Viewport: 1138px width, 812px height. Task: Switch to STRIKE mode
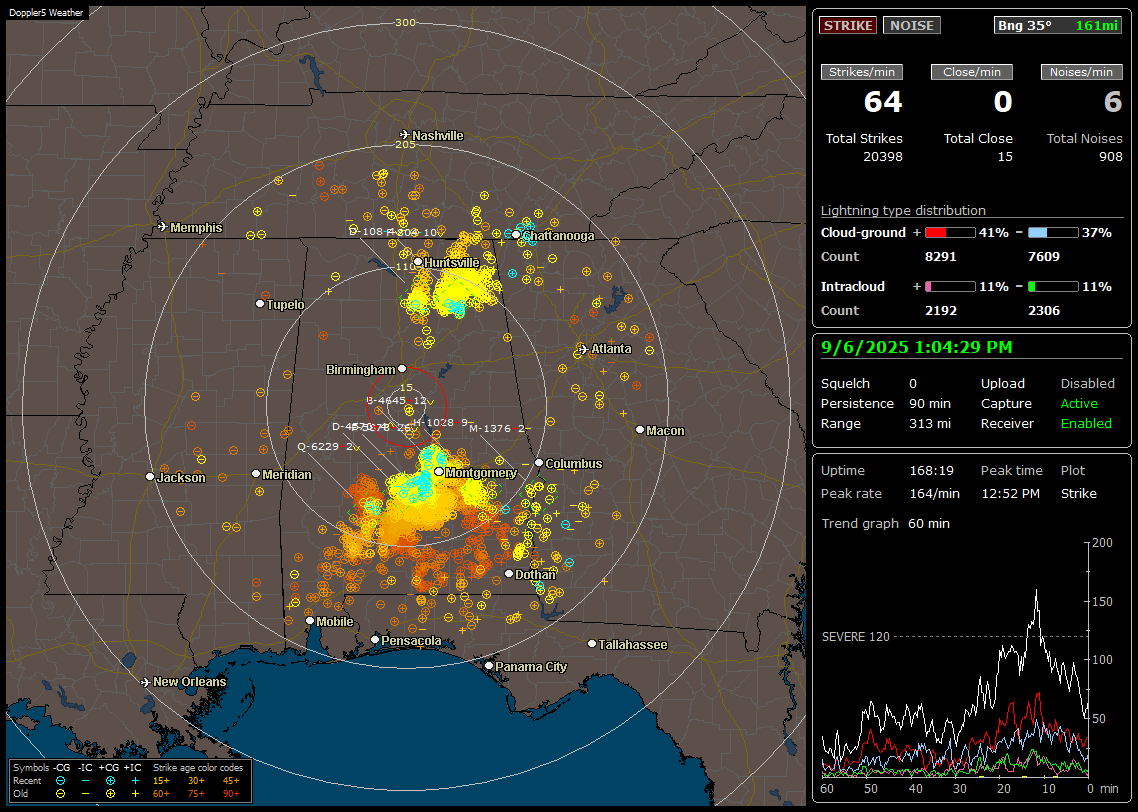pyautogui.click(x=848, y=25)
